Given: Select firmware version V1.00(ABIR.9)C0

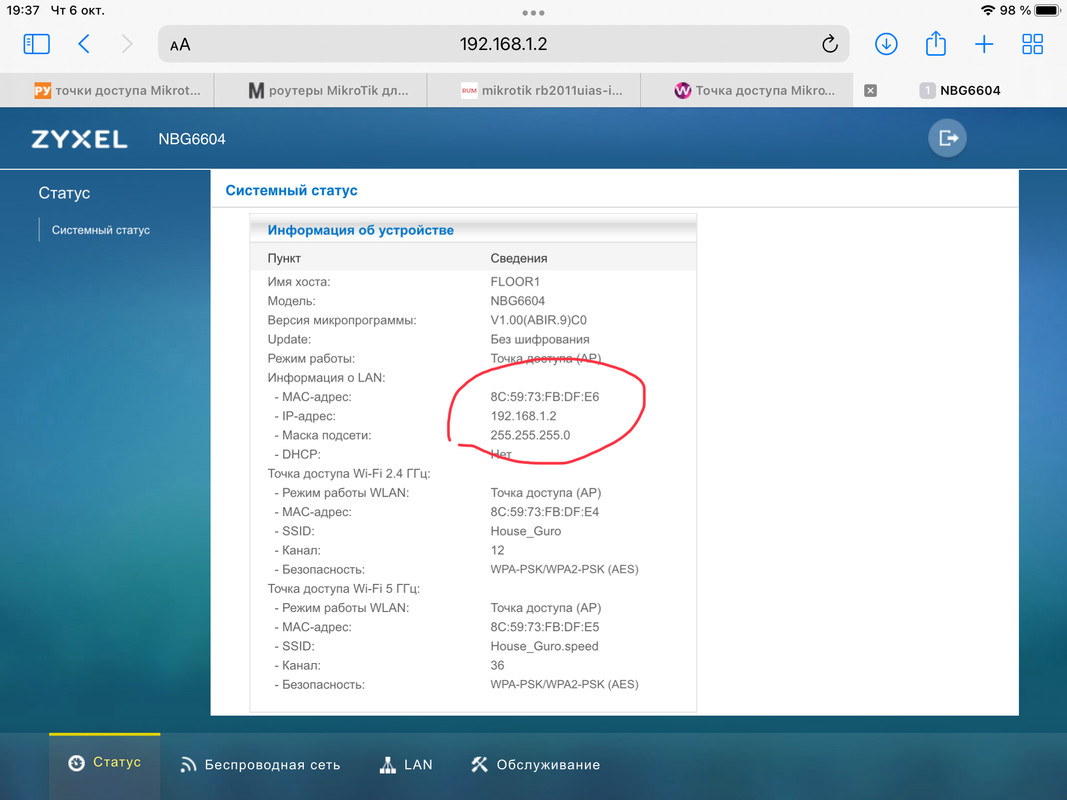Looking at the screenshot, I should [x=538, y=320].
